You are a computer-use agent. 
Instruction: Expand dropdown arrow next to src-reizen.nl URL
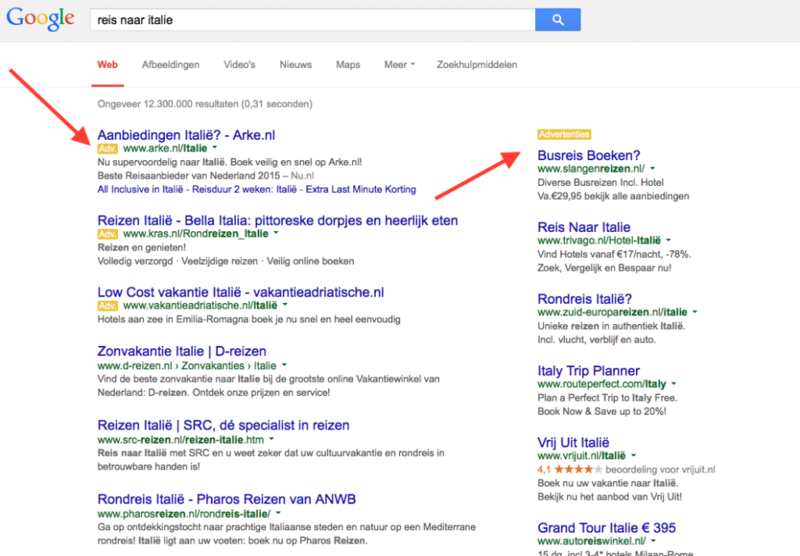pos(271,439)
